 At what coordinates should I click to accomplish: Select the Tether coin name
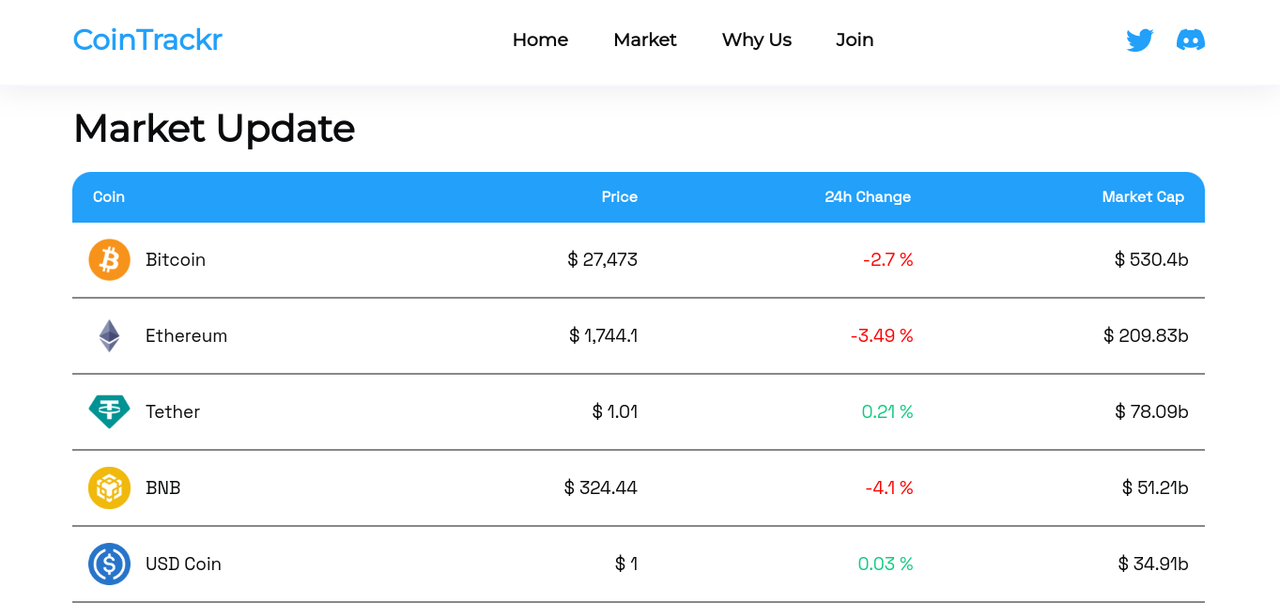tap(173, 412)
